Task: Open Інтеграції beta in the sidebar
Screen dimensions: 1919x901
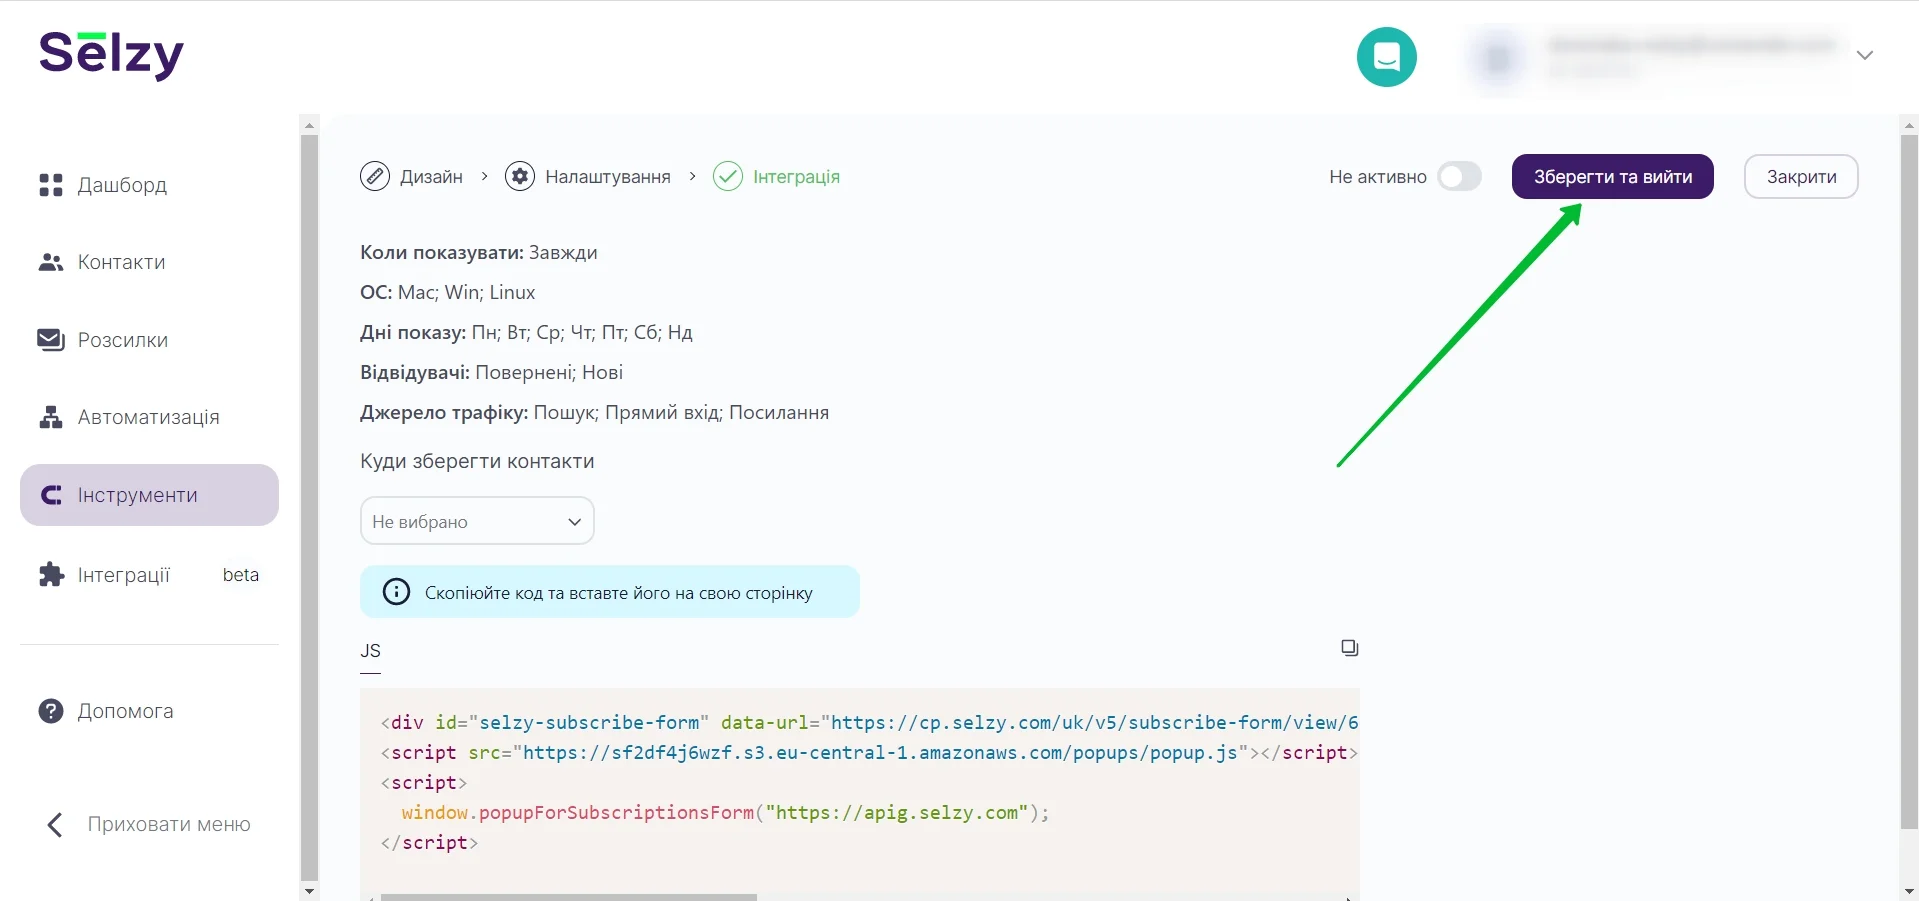Action: click(x=149, y=574)
